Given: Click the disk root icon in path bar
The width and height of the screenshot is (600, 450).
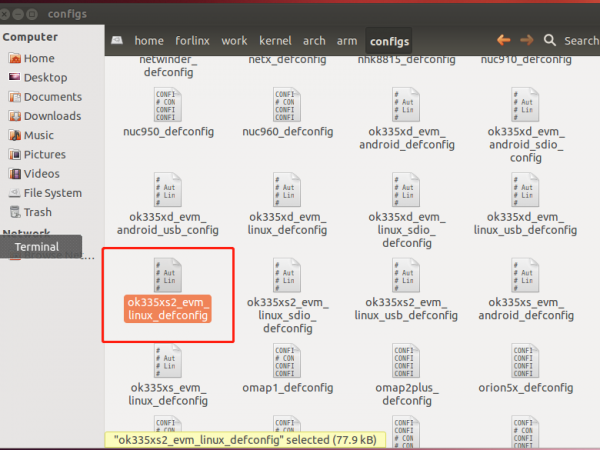Looking at the screenshot, I should point(117,41).
